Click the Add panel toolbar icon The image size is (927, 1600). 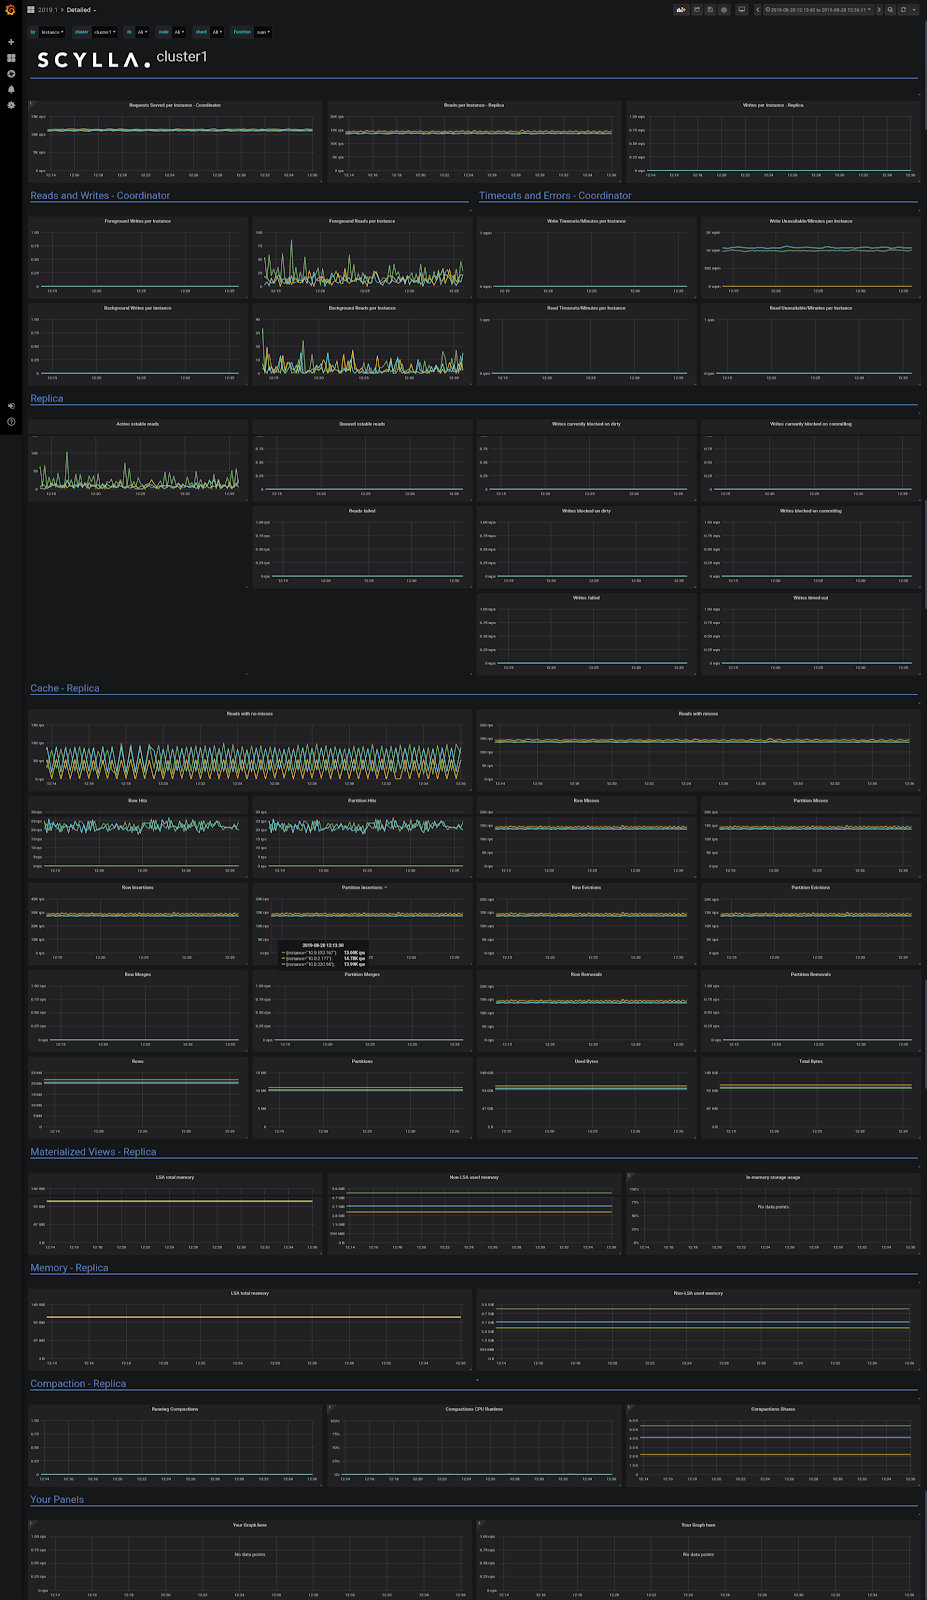(682, 10)
